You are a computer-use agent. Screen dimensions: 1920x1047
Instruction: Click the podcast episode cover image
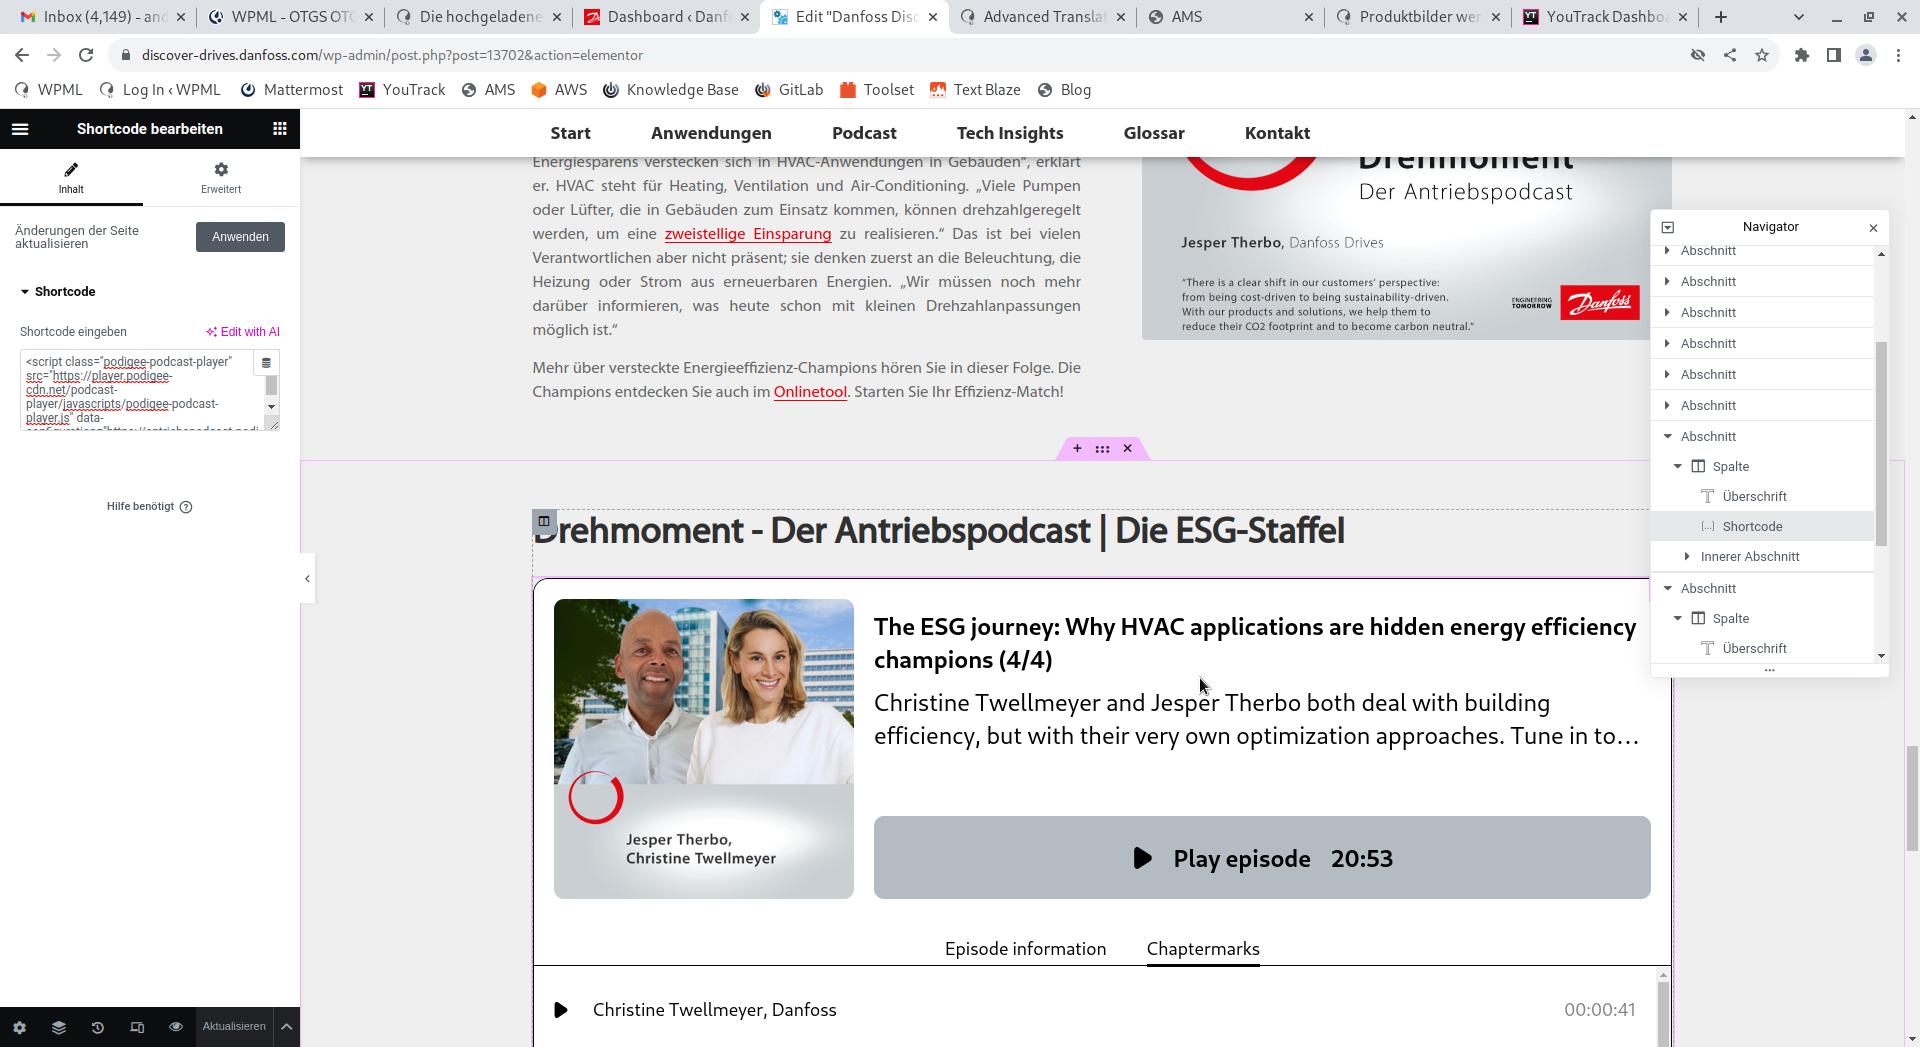click(704, 749)
